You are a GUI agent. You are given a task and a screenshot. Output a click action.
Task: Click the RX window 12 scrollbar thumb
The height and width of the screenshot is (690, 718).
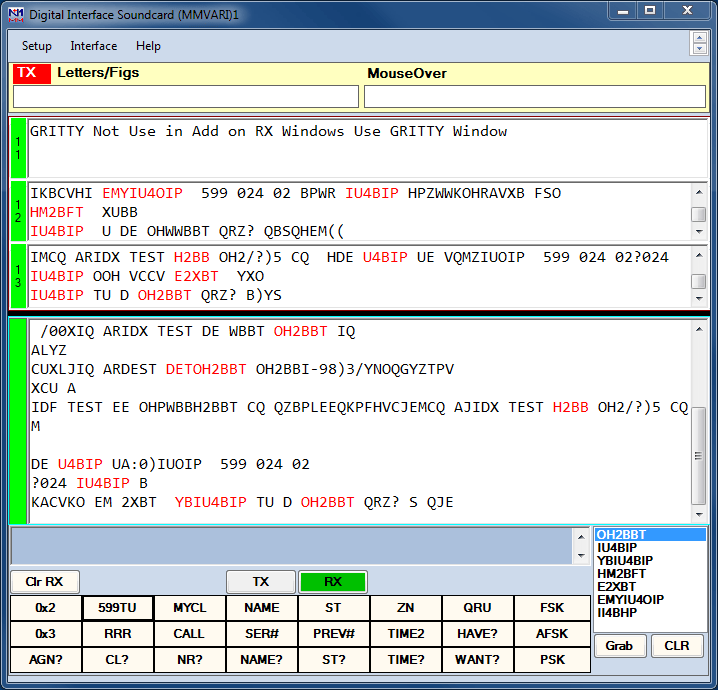(x=698, y=214)
